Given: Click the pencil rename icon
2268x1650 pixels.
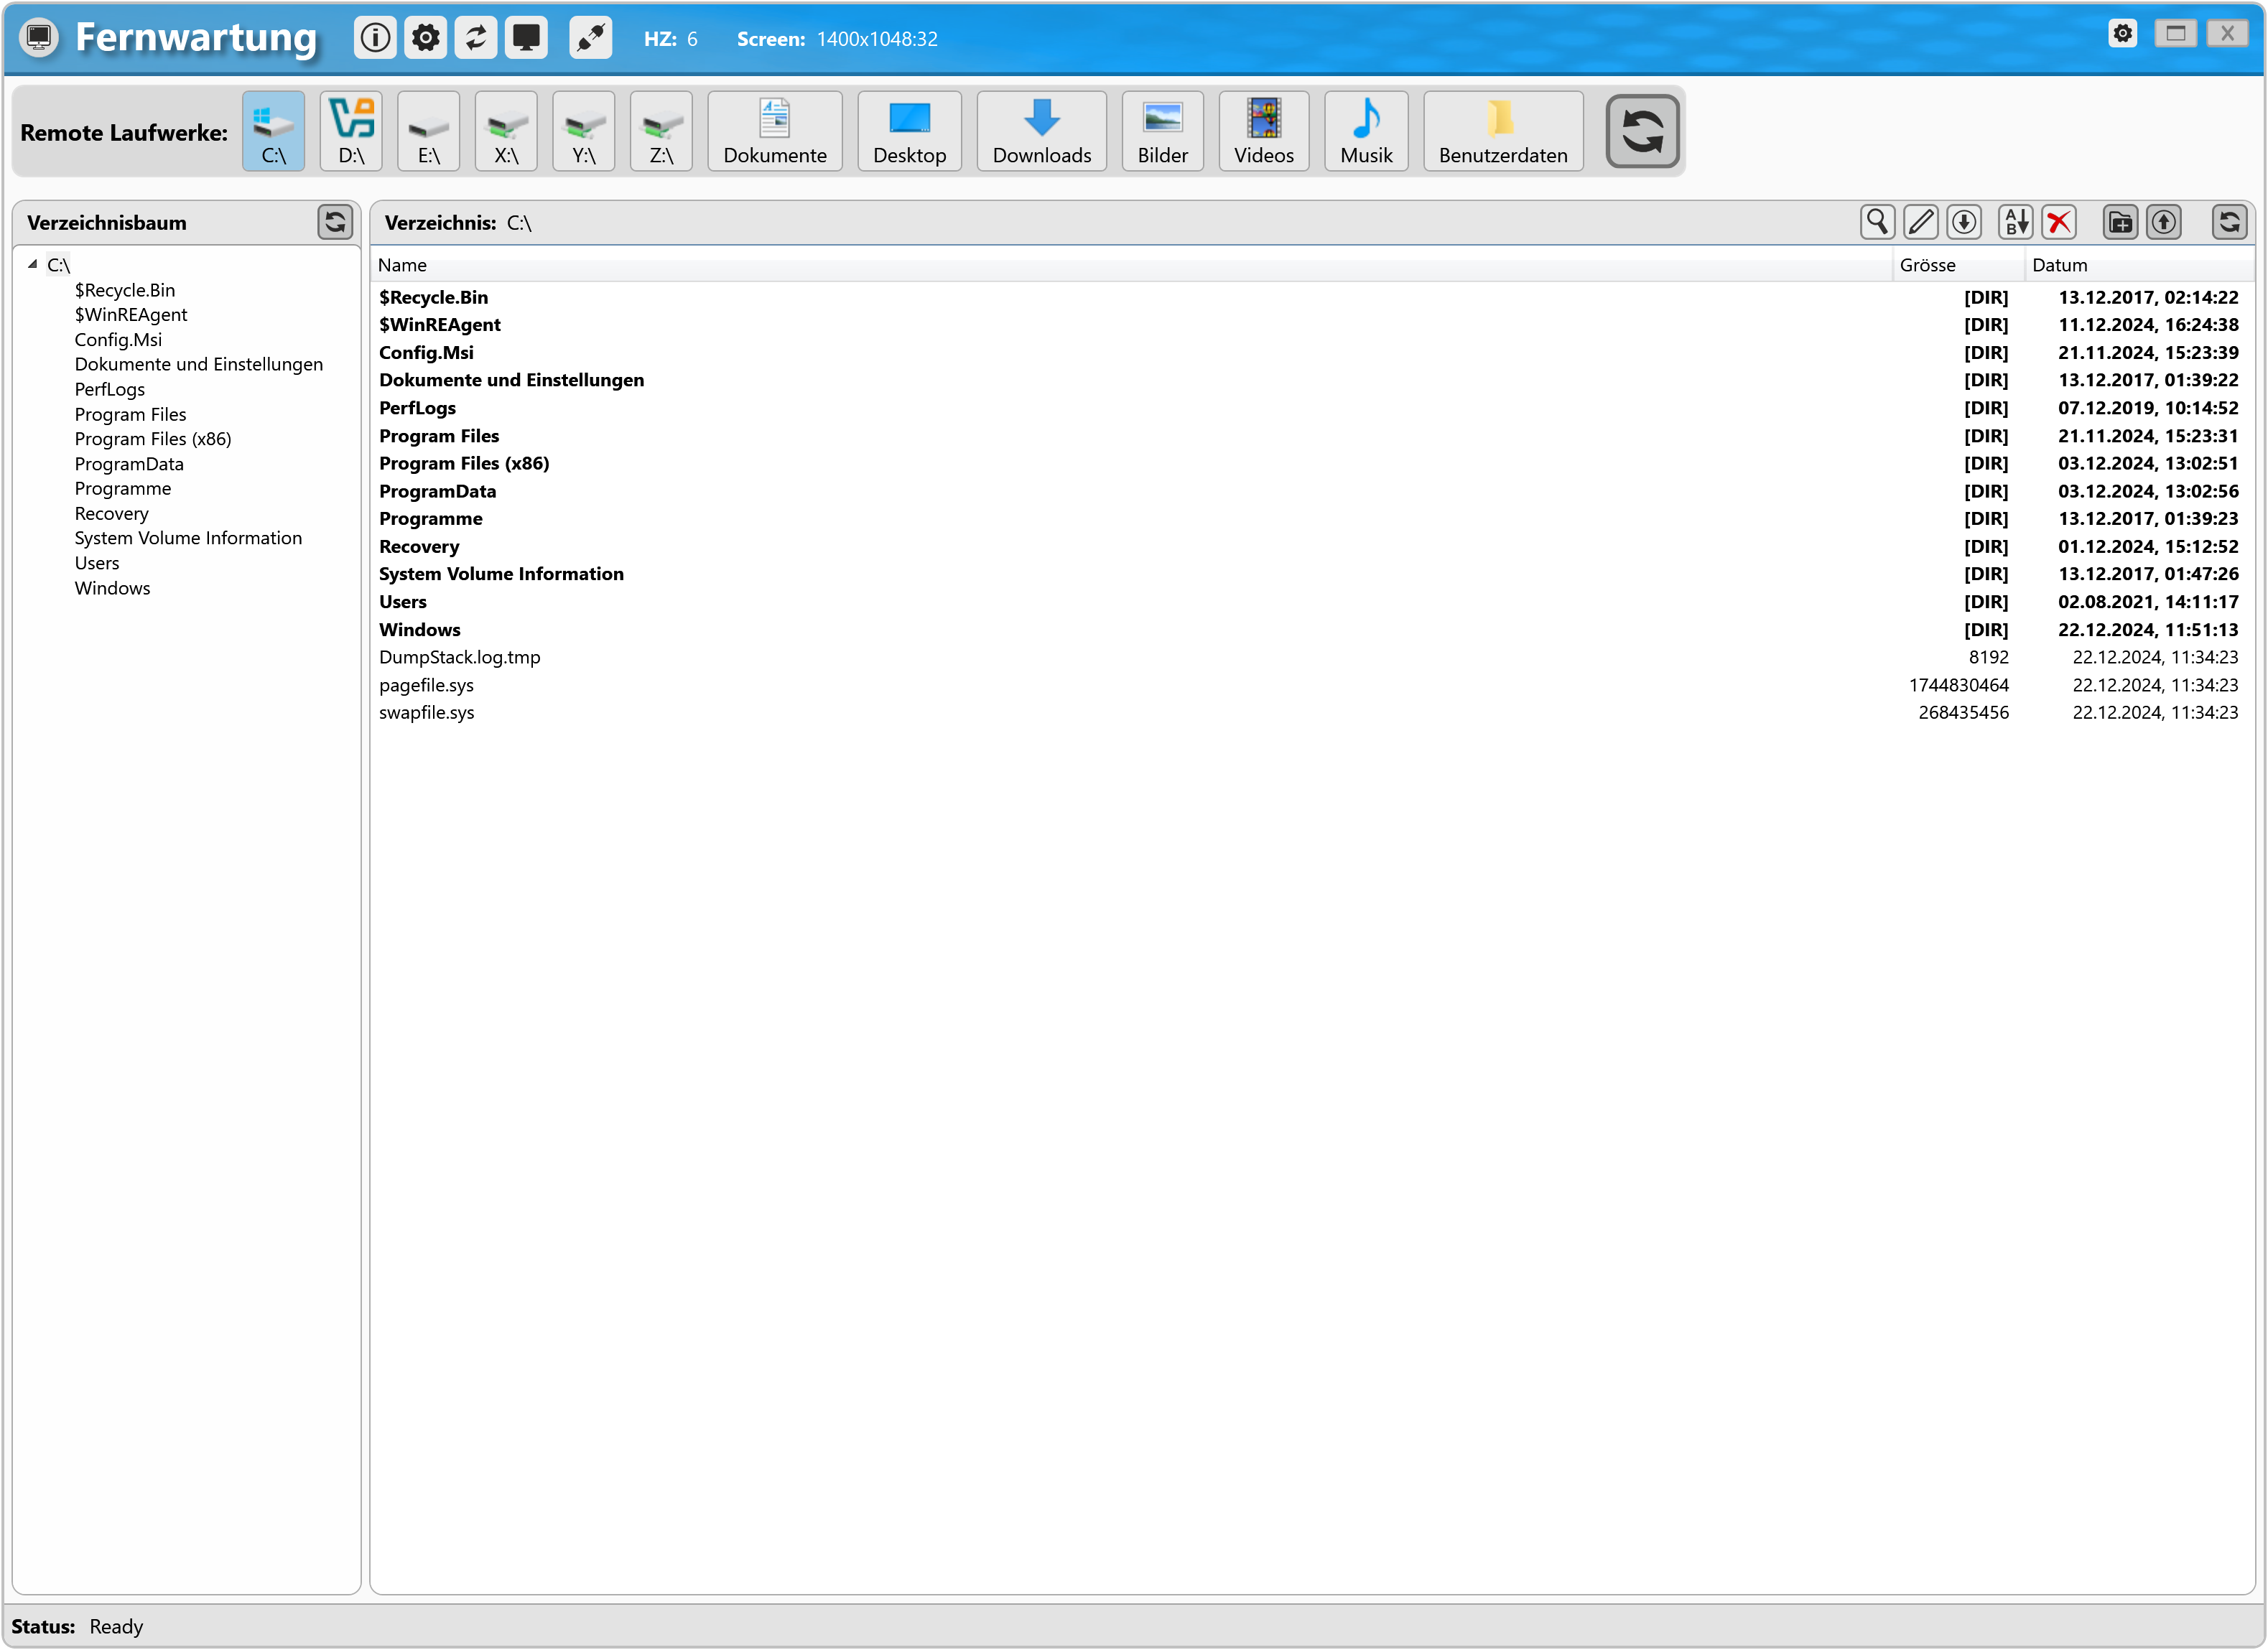Looking at the screenshot, I should click(x=1920, y=222).
